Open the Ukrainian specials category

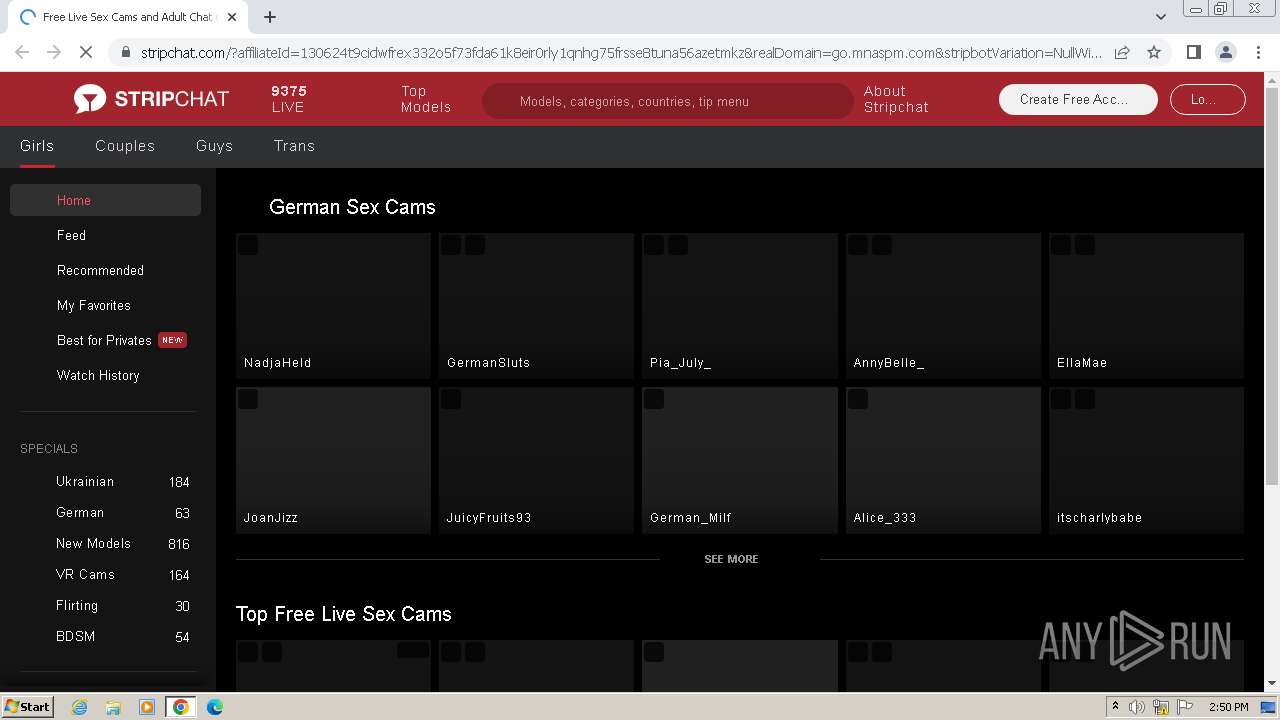[x=105, y=482]
